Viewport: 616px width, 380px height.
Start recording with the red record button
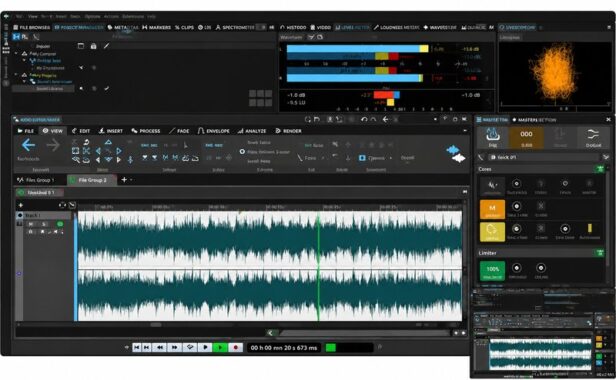pos(236,347)
